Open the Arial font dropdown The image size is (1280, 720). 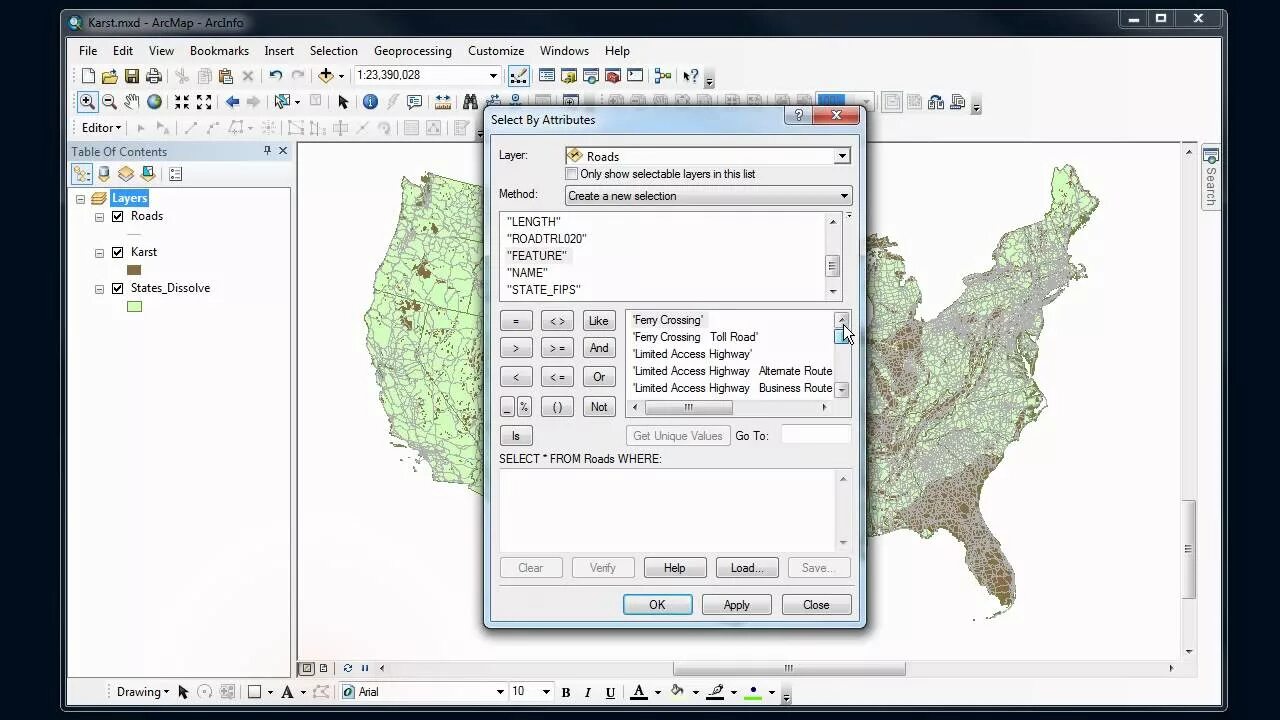(501, 692)
